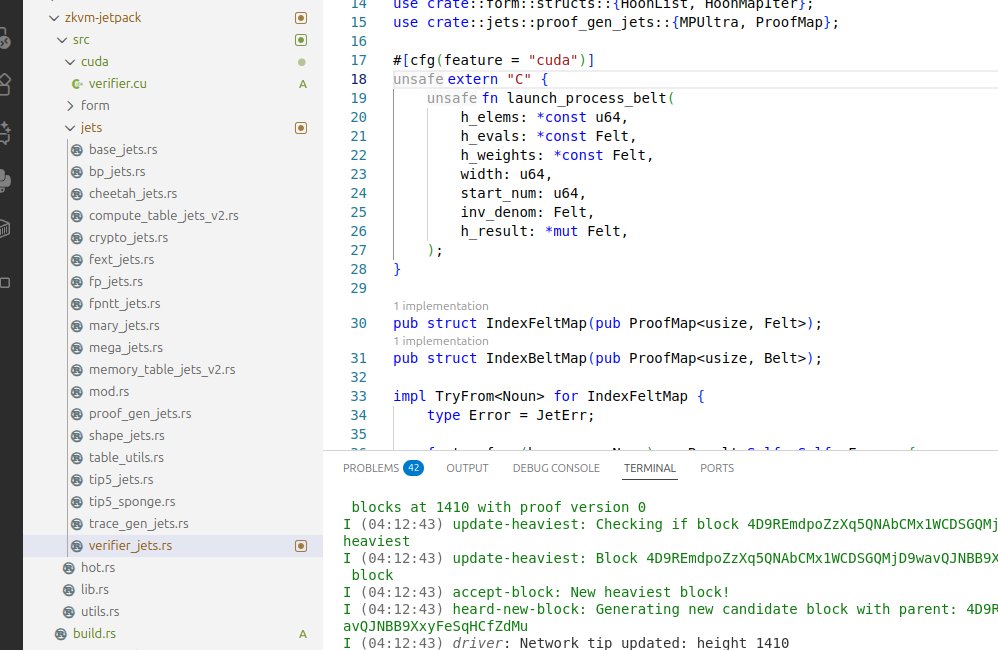
Task: Collapse the zkvm-jetpack folder
Action: (54, 18)
